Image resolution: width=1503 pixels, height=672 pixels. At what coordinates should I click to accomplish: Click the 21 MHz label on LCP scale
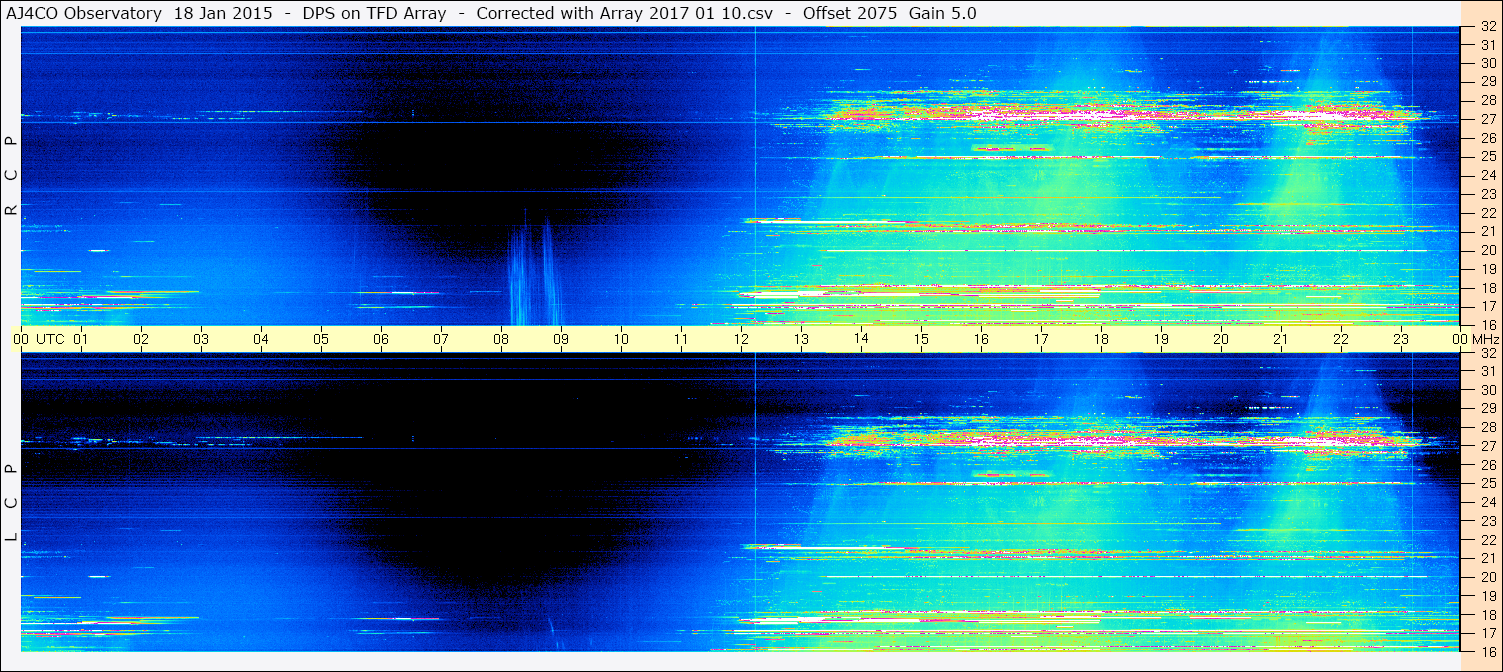(x=1487, y=558)
